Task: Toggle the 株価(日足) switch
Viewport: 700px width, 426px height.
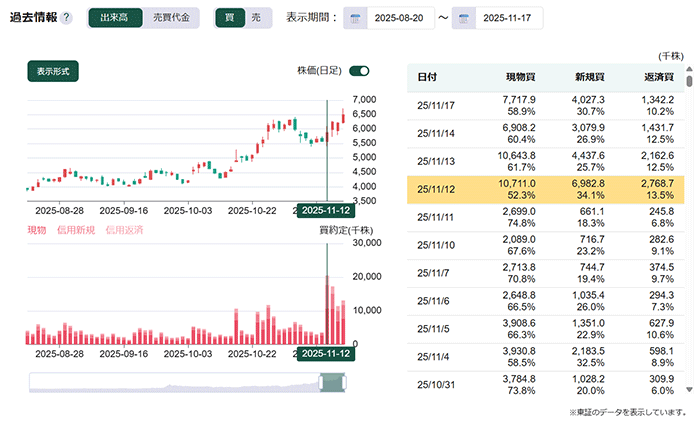Action: click(x=359, y=71)
